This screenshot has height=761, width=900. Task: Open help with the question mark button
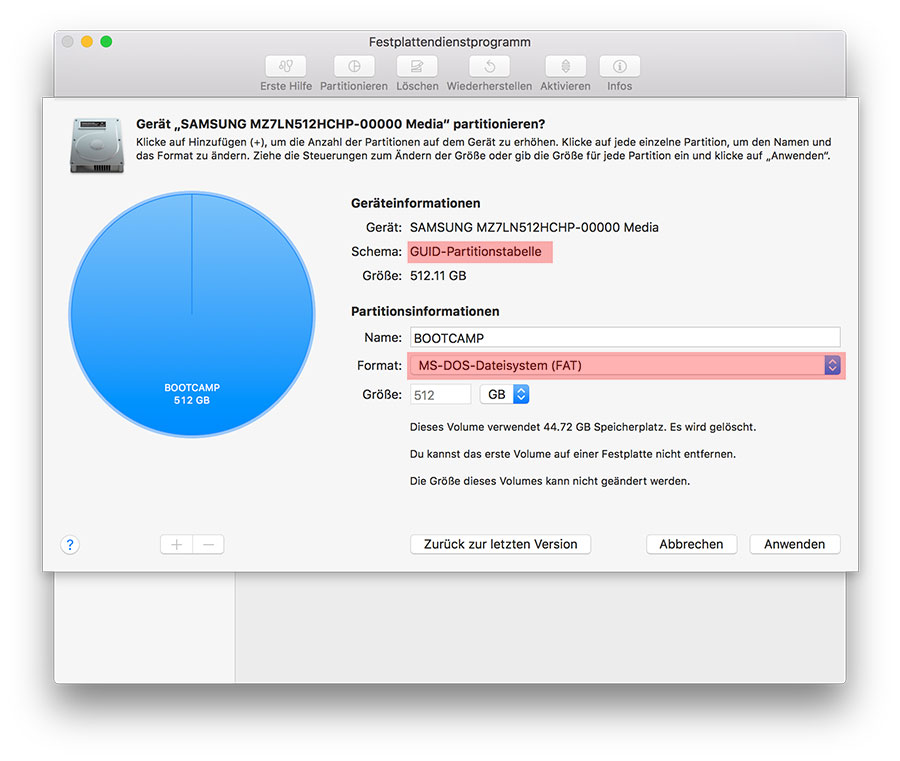(69, 545)
